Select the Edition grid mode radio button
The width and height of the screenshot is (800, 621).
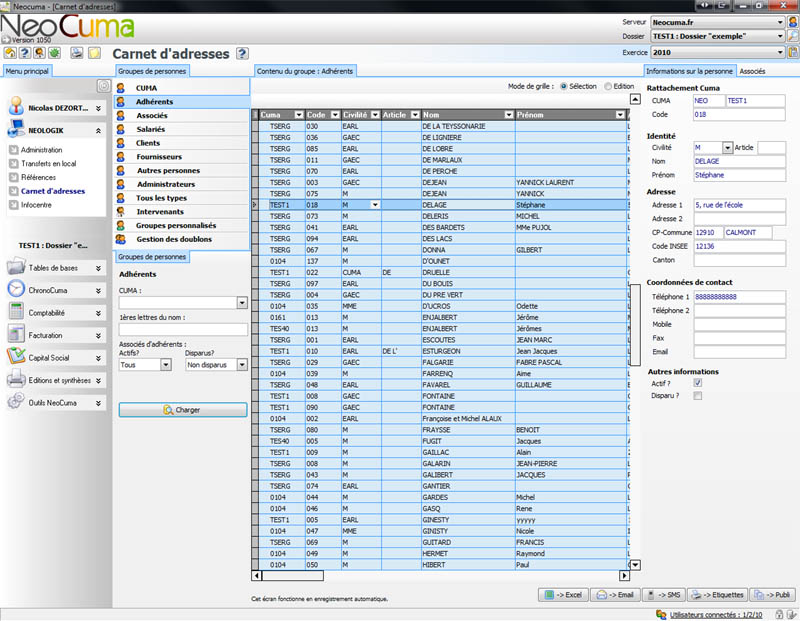coord(608,86)
